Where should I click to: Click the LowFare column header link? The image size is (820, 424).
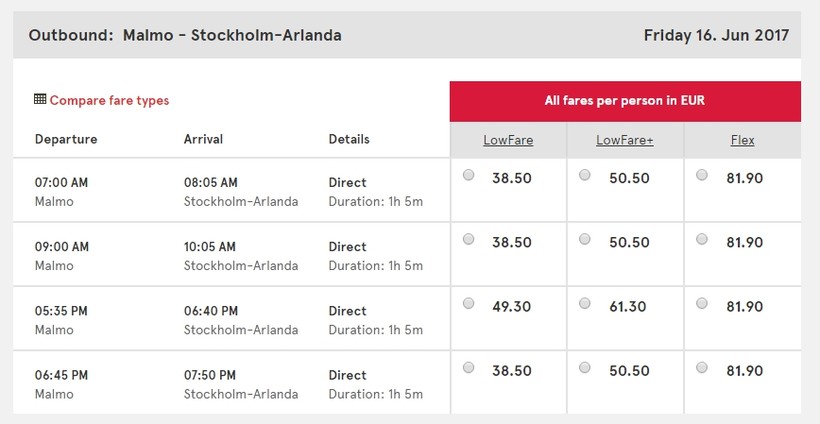click(x=508, y=140)
